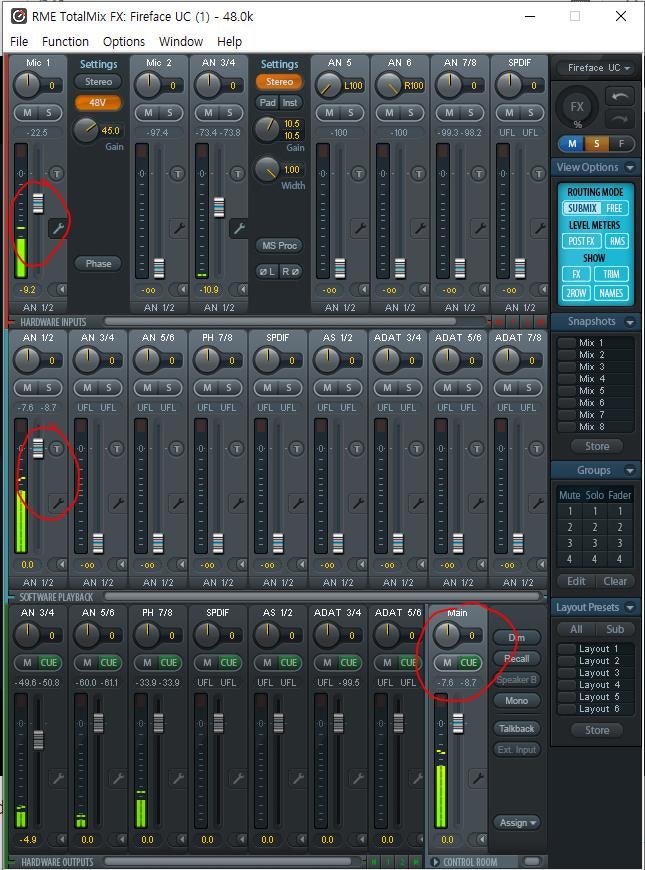Open wrench settings on playback AN 1/2
The height and width of the screenshot is (870, 645).
point(57,503)
